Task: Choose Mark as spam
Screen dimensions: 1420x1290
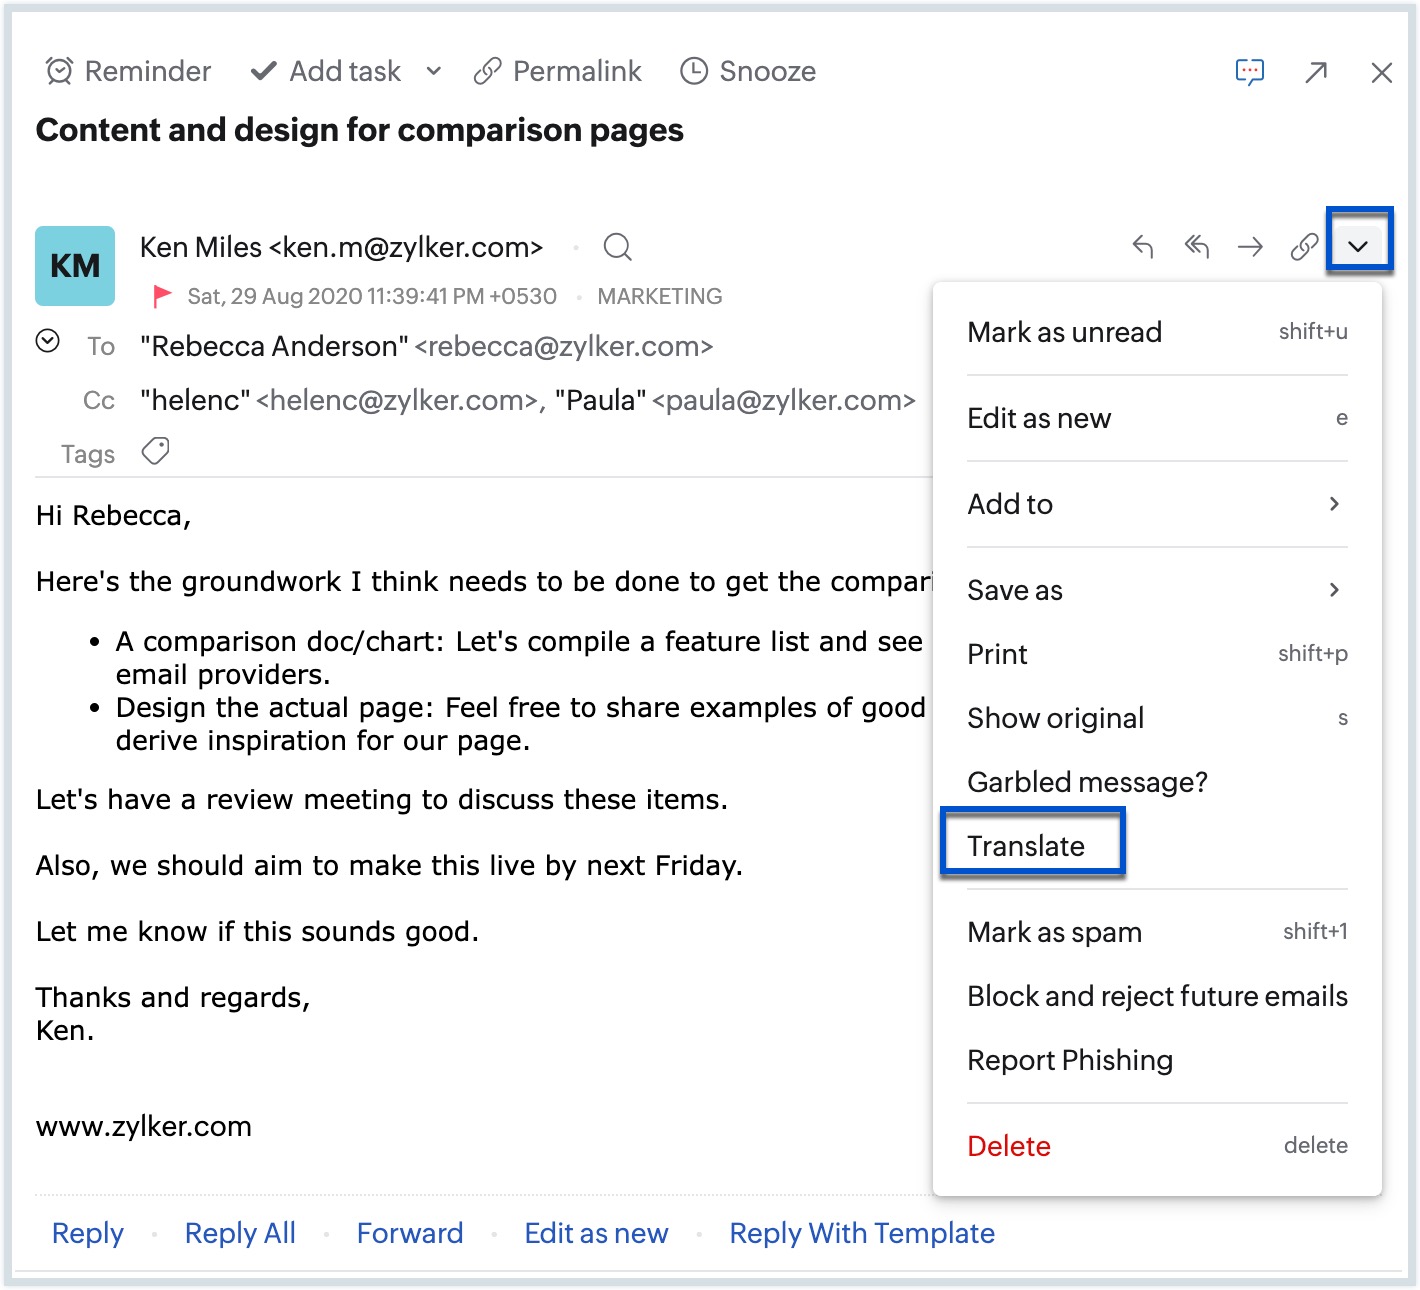Action: tap(1158, 932)
